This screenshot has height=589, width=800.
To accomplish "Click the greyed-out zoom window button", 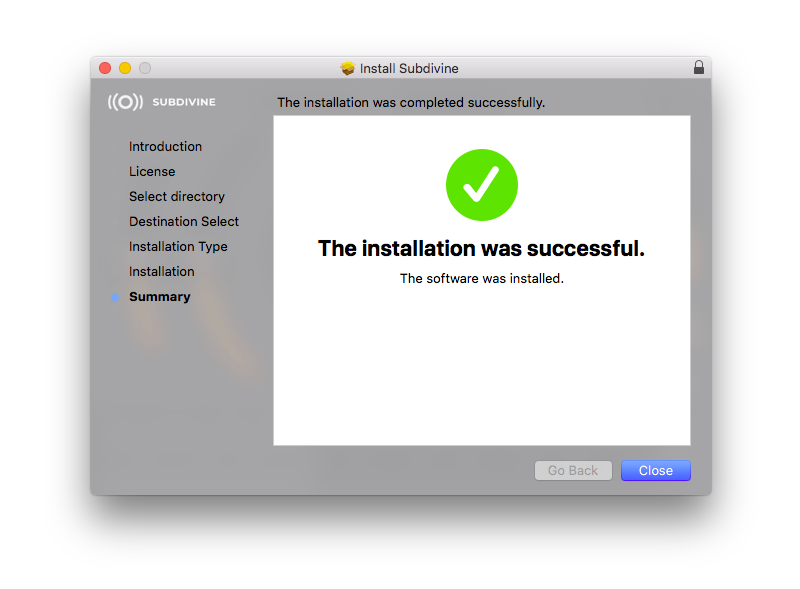I will [145, 68].
